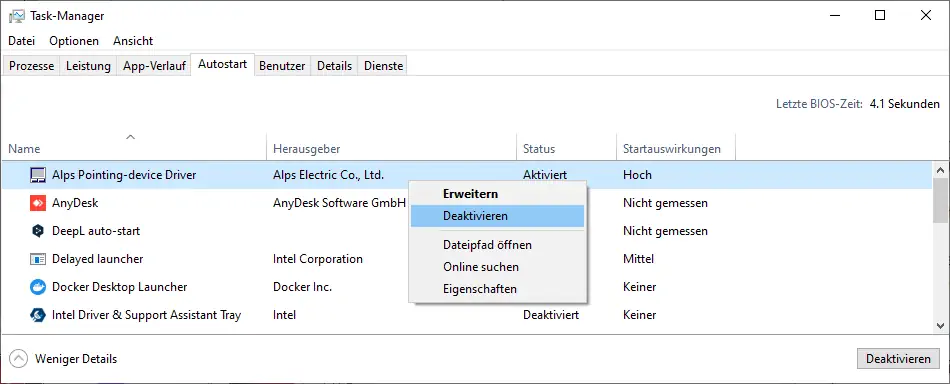Click Nicht gemessen in the AnyDesk row
The width and height of the screenshot is (950, 384).
point(665,203)
